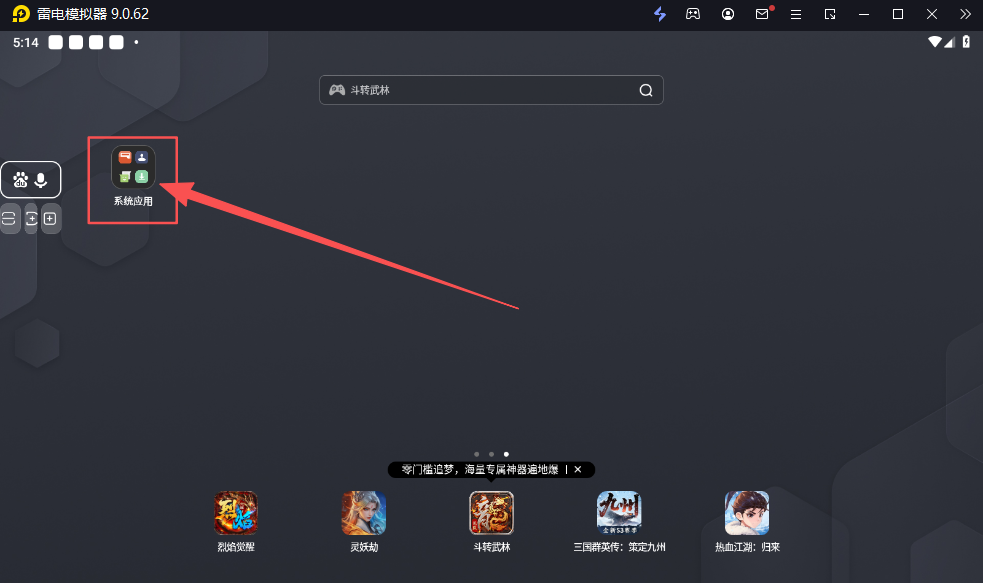Launch 热血江湖：归来 game
This screenshot has width=983, height=583.
(747, 513)
